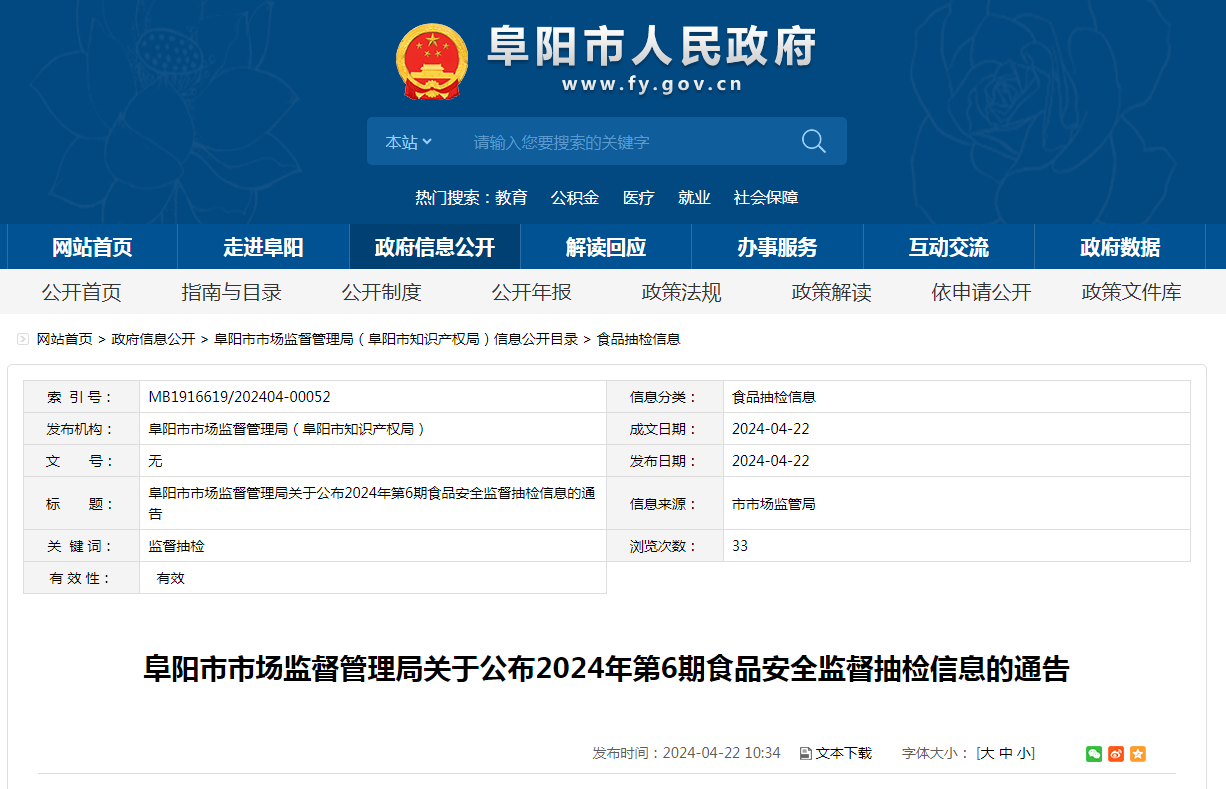Select 公开年报 in the sub navigation

point(531,292)
